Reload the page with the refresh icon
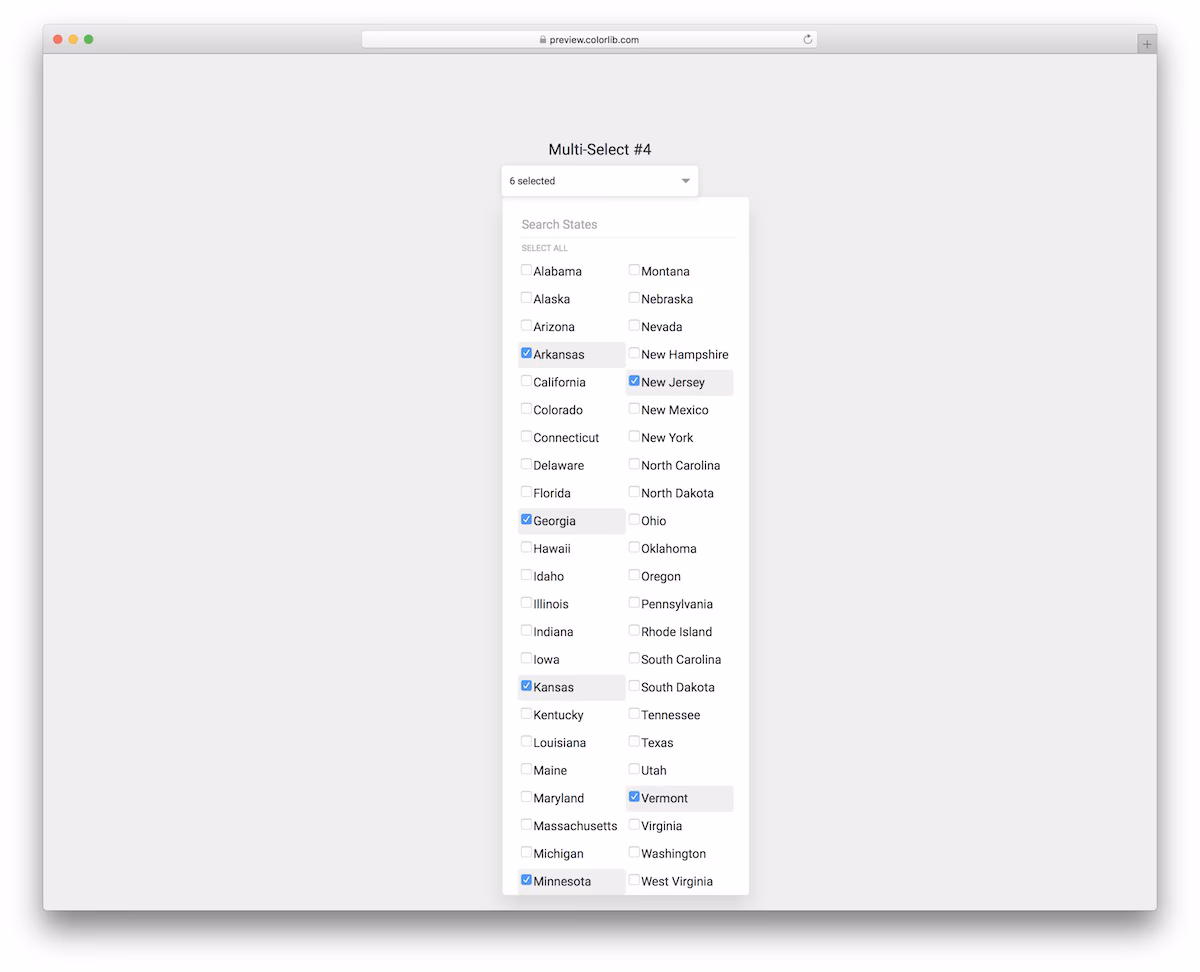This screenshot has height=972, width=1200. point(808,40)
